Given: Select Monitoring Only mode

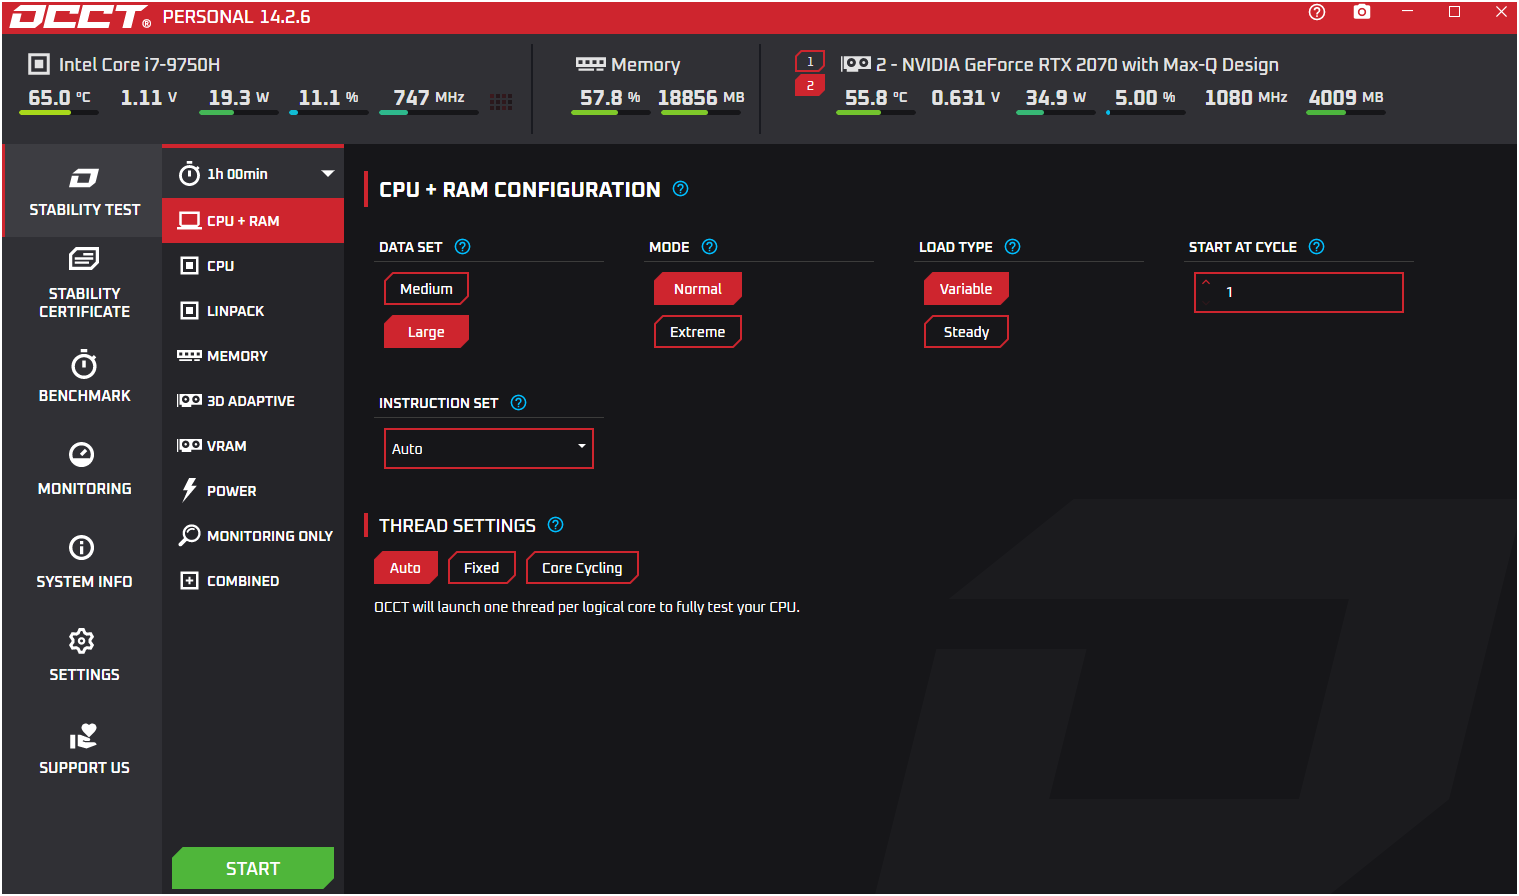Looking at the screenshot, I should tap(253, 536).
